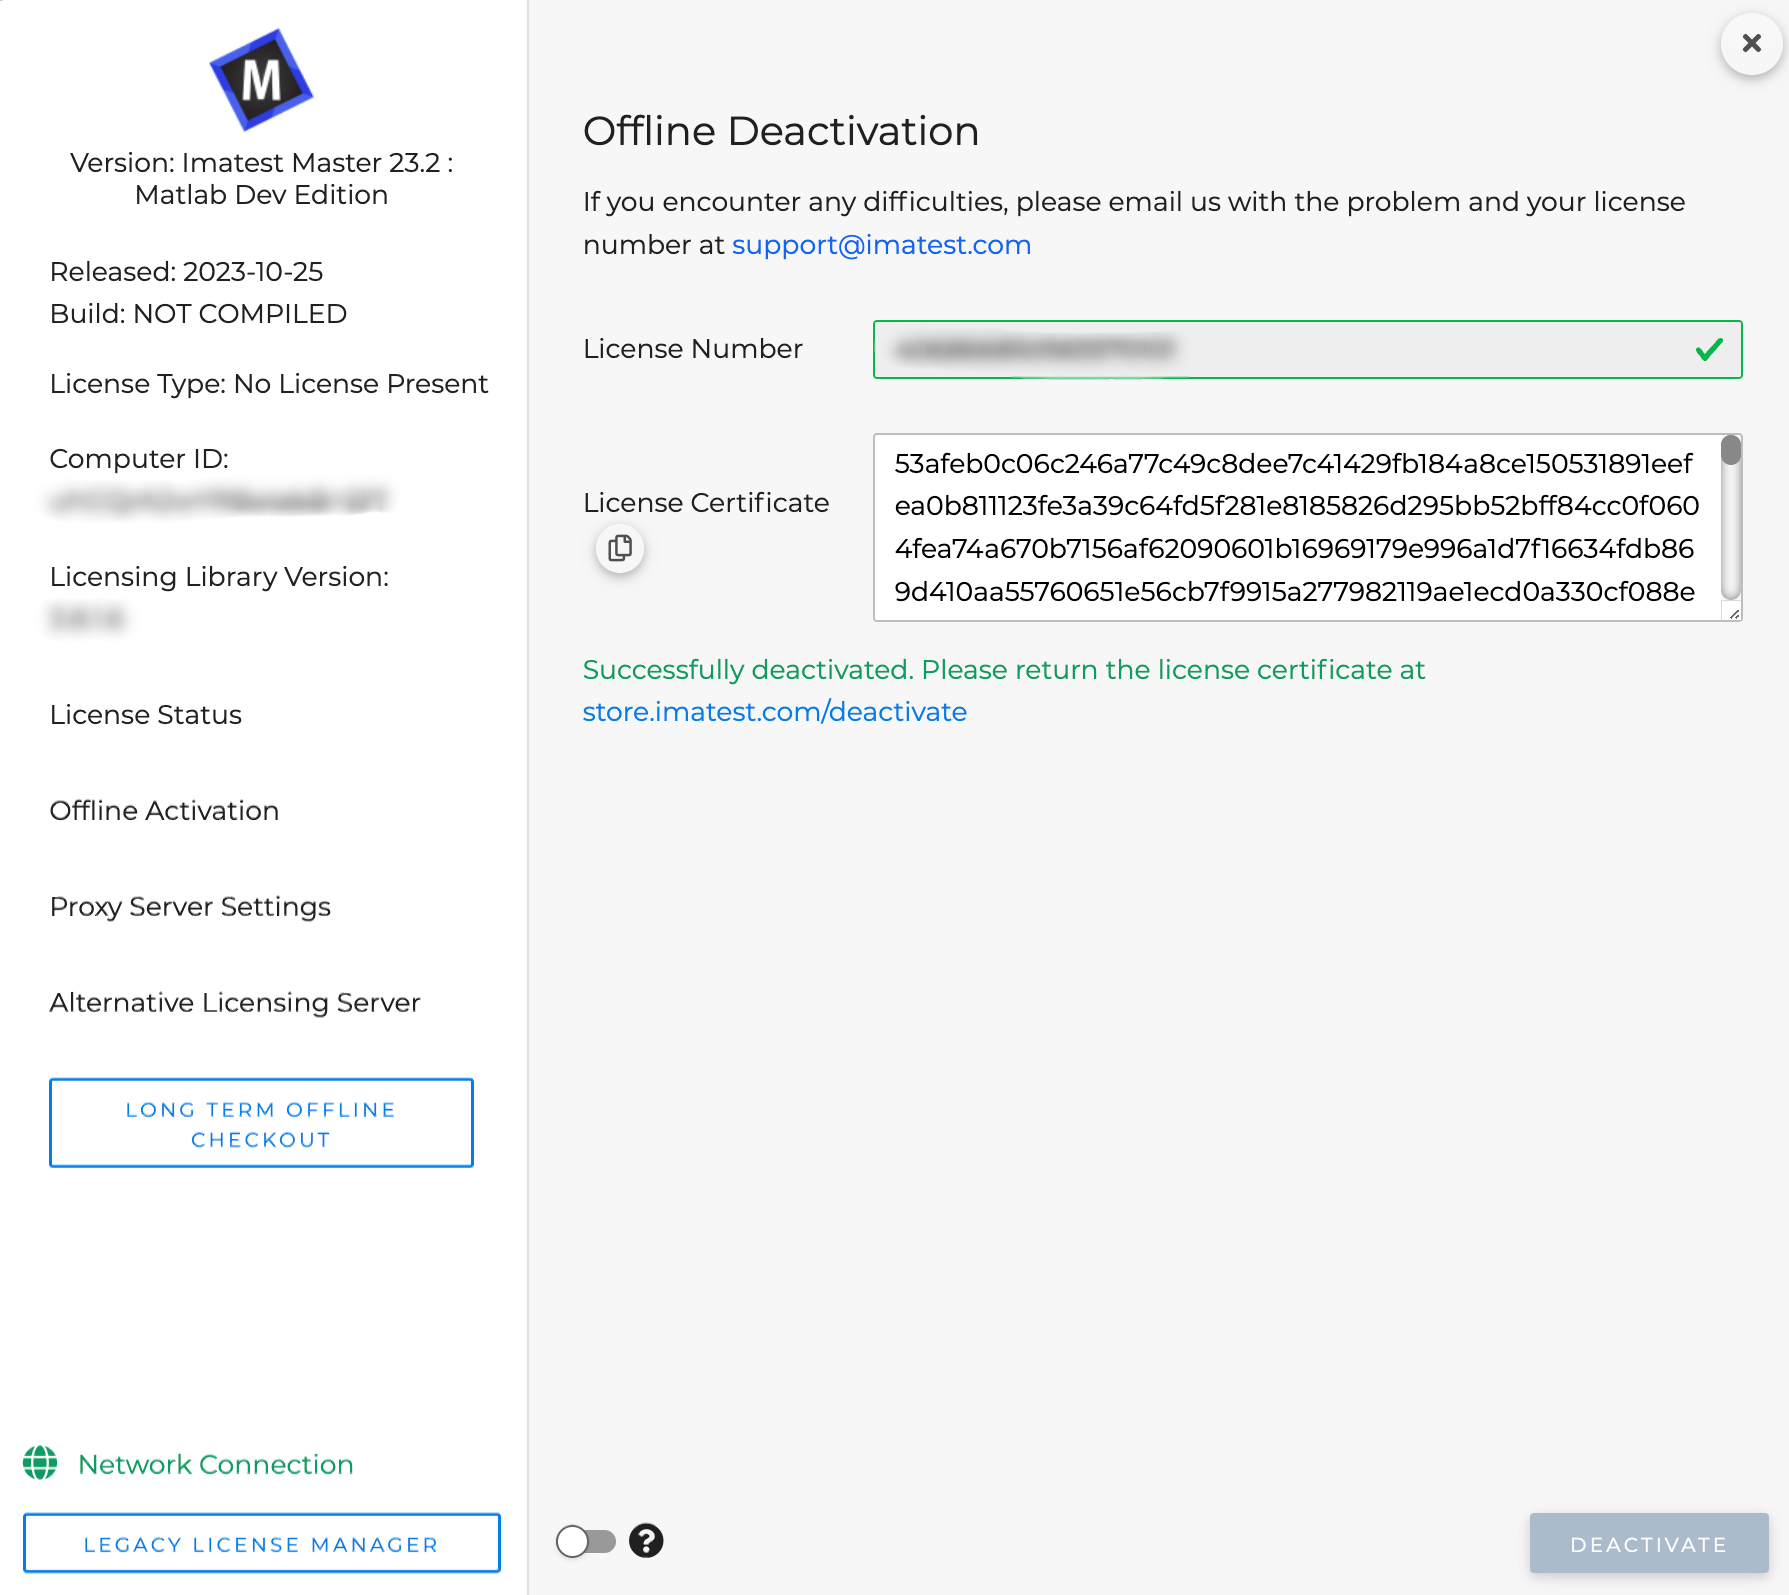Copy the license certificate to clipboard

620,549
